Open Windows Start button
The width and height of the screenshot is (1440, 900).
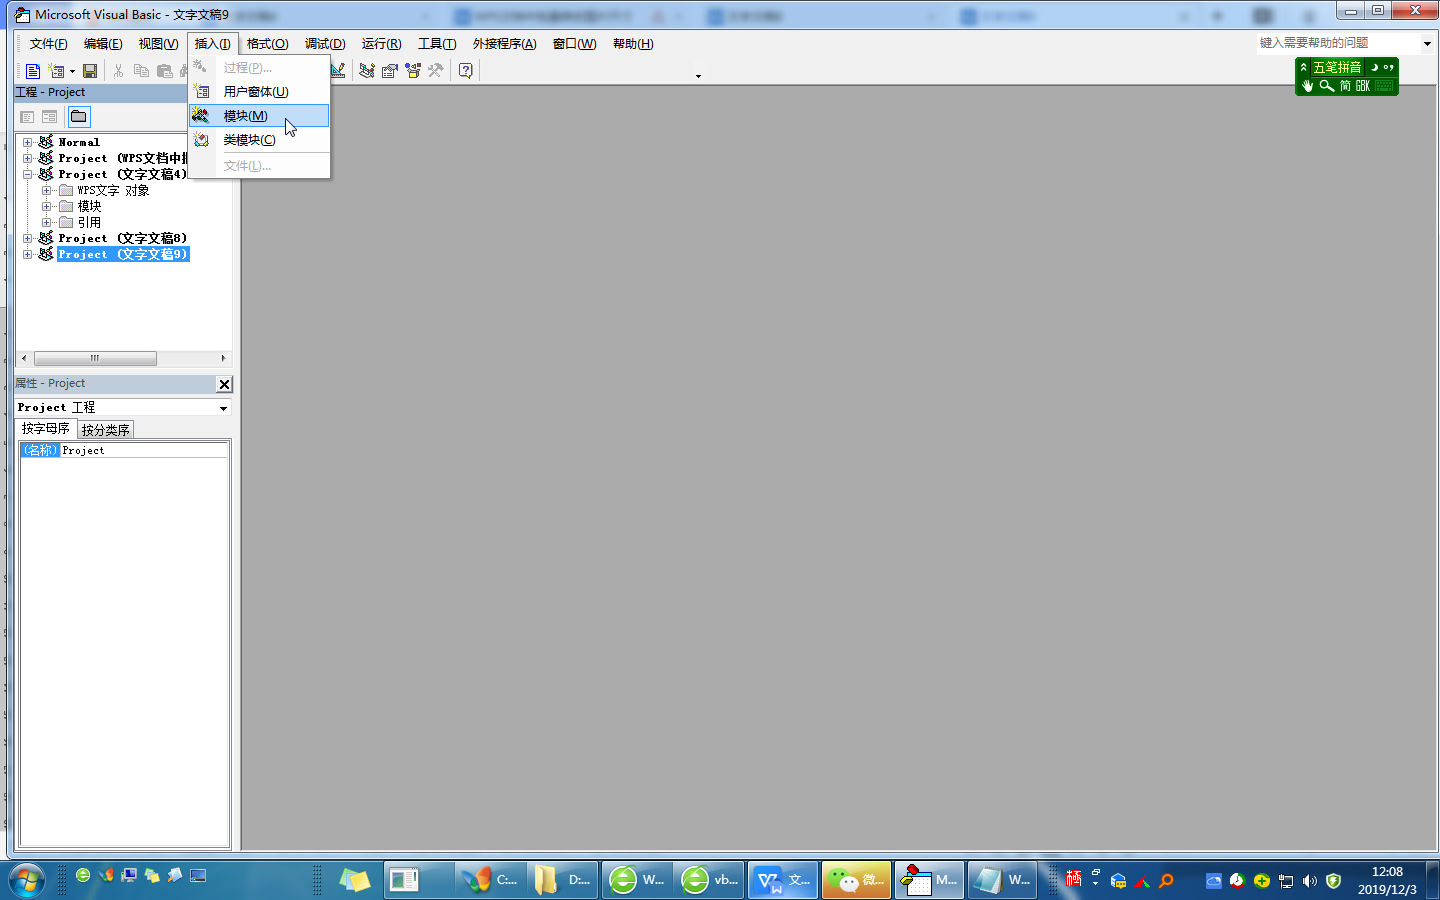(27, 880)
